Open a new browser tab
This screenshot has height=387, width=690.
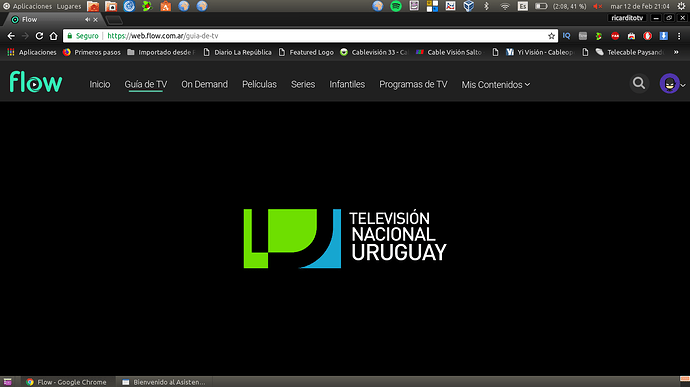114,20
